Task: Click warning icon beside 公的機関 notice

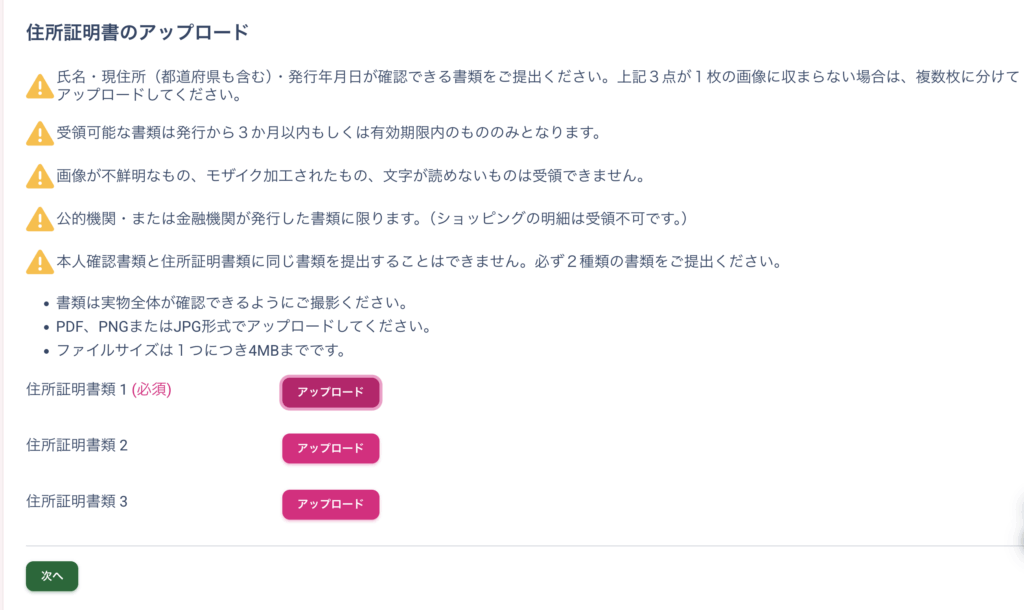Action: [39, 219]
